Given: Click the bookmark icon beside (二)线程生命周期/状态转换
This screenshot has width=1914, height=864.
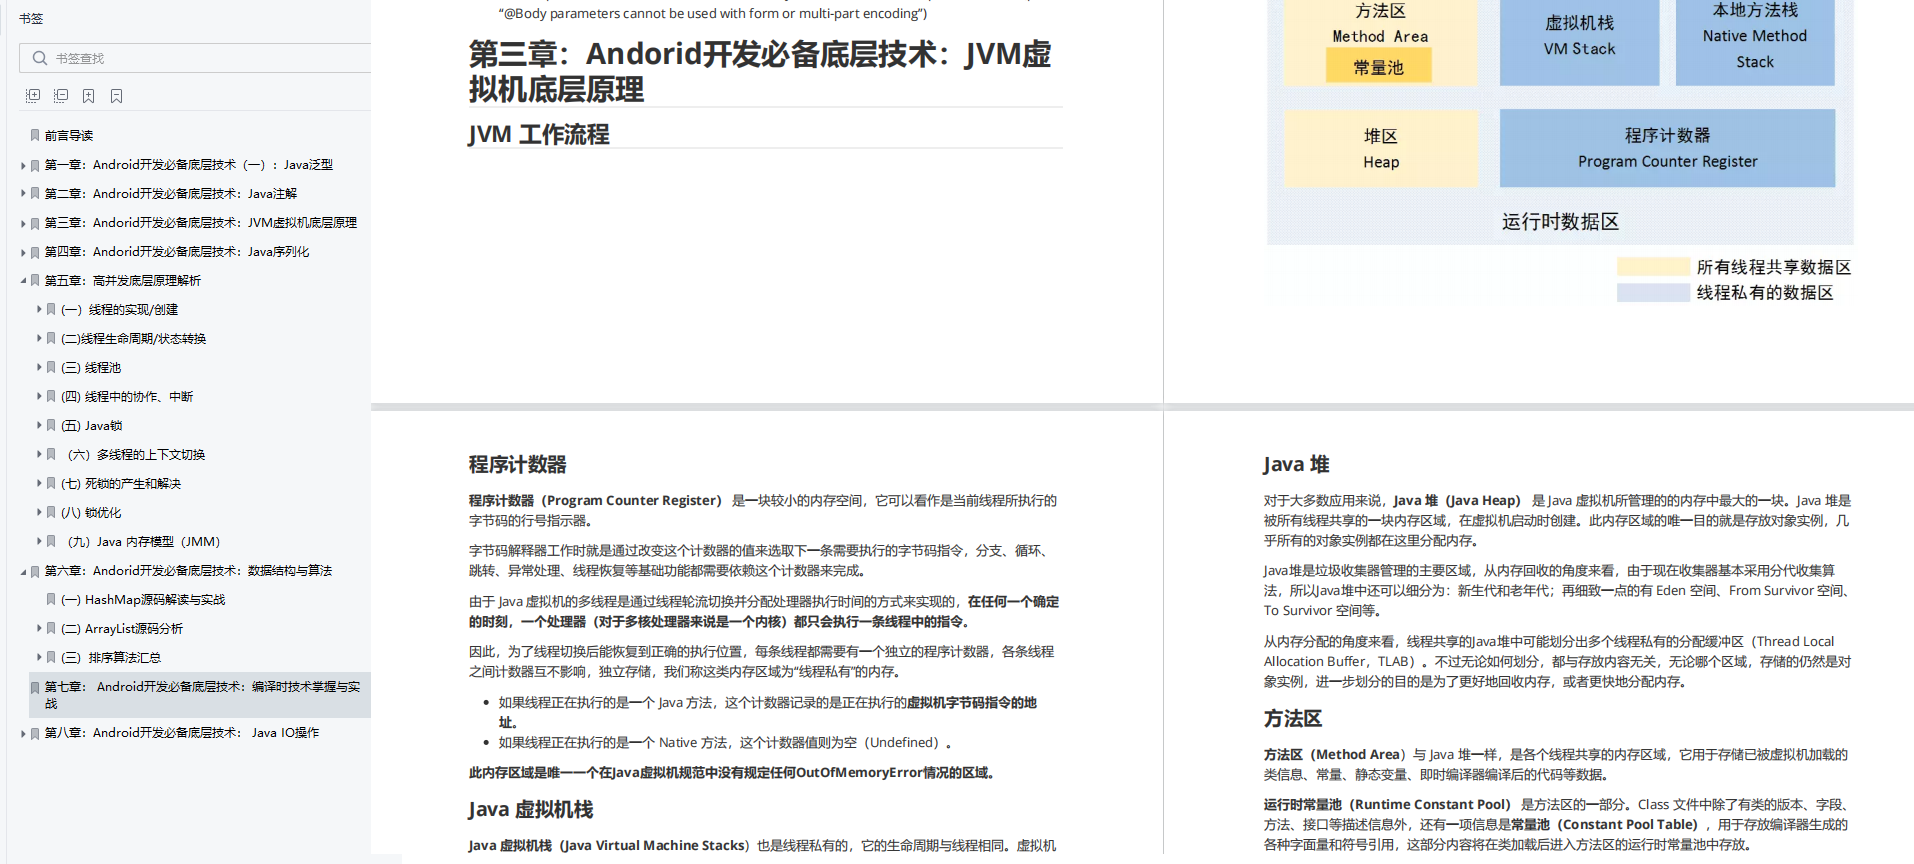Looking at the screenshot, I should [x=51, y=339].
